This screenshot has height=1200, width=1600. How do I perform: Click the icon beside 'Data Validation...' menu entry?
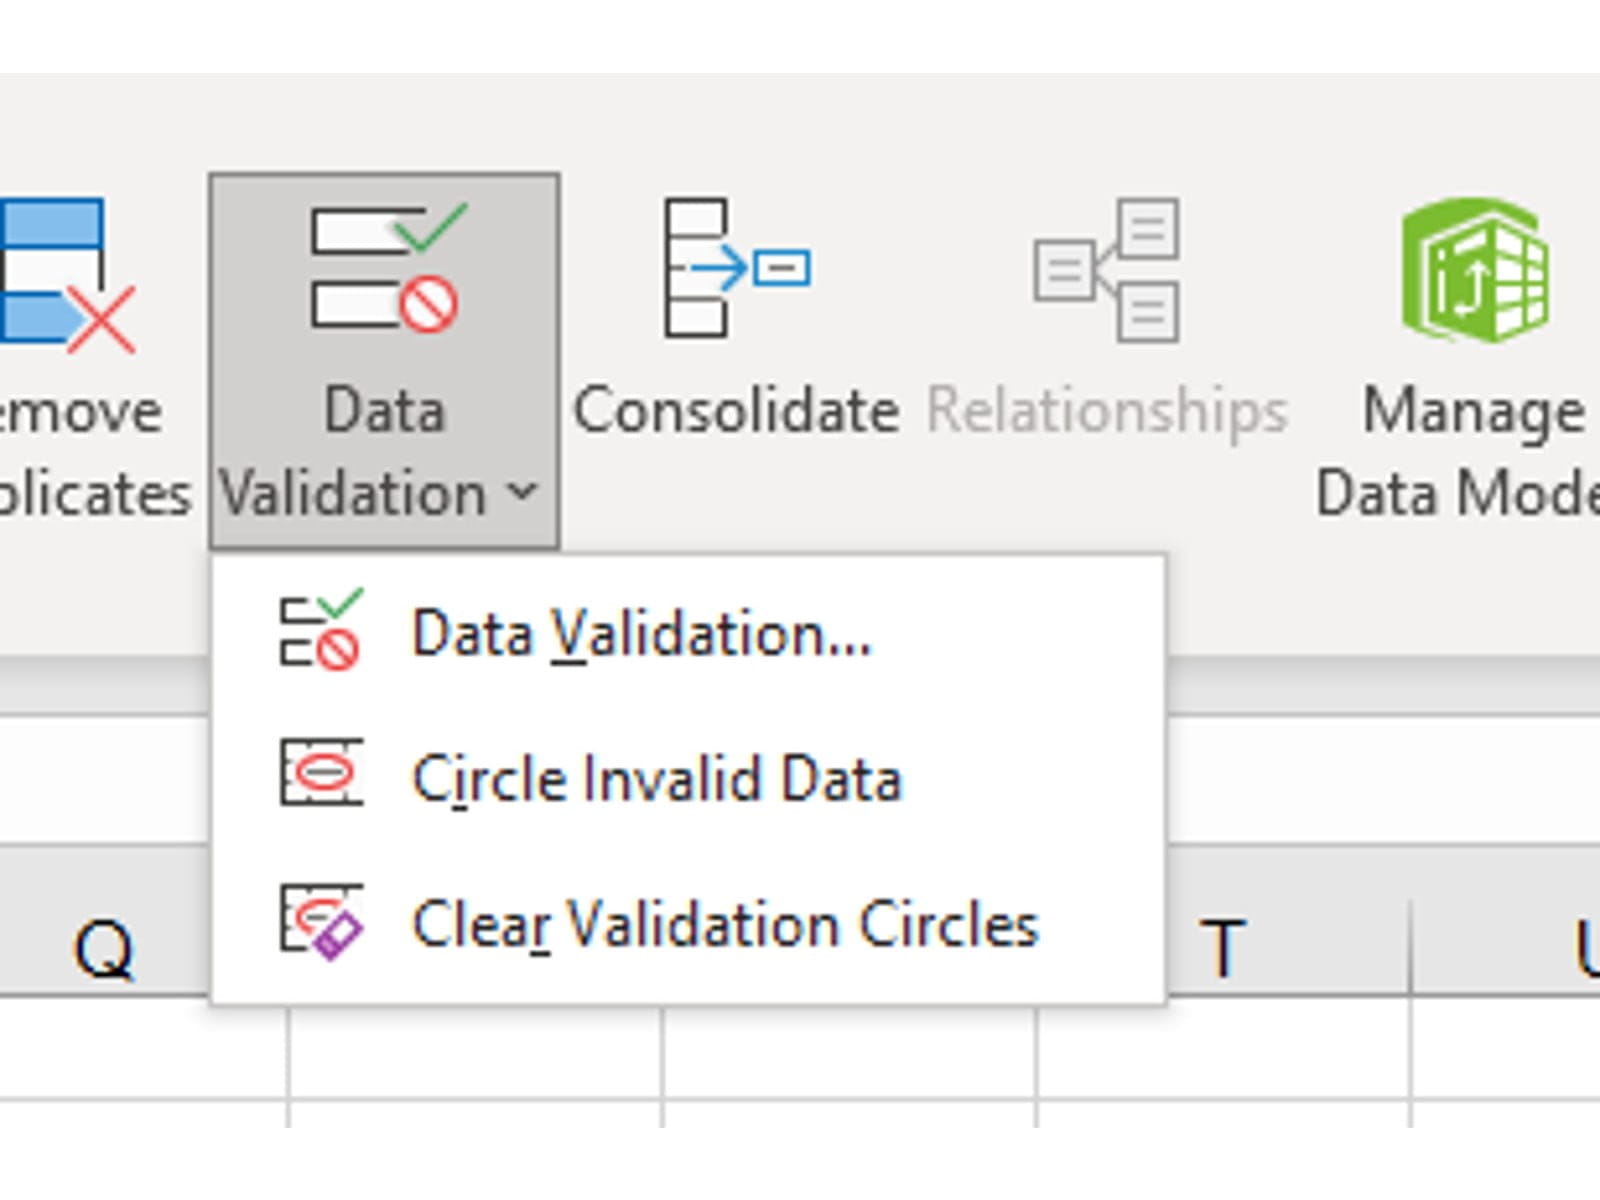pyautogui.click(x=320, y=631)
